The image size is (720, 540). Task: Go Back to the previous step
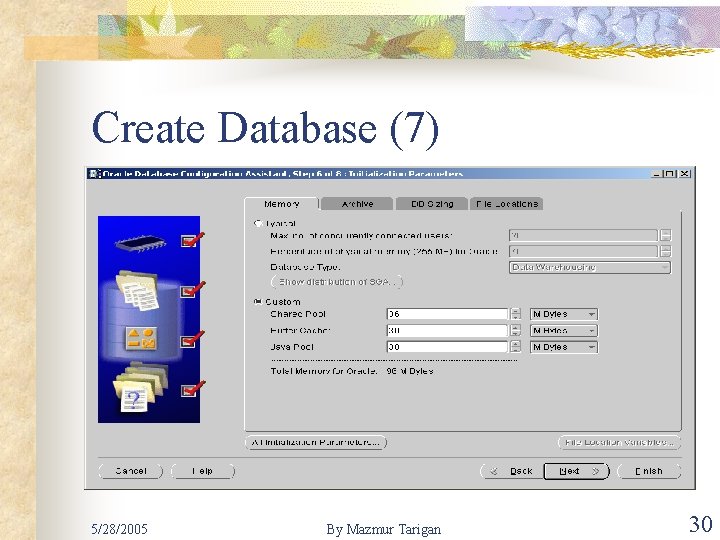point(512,472)
